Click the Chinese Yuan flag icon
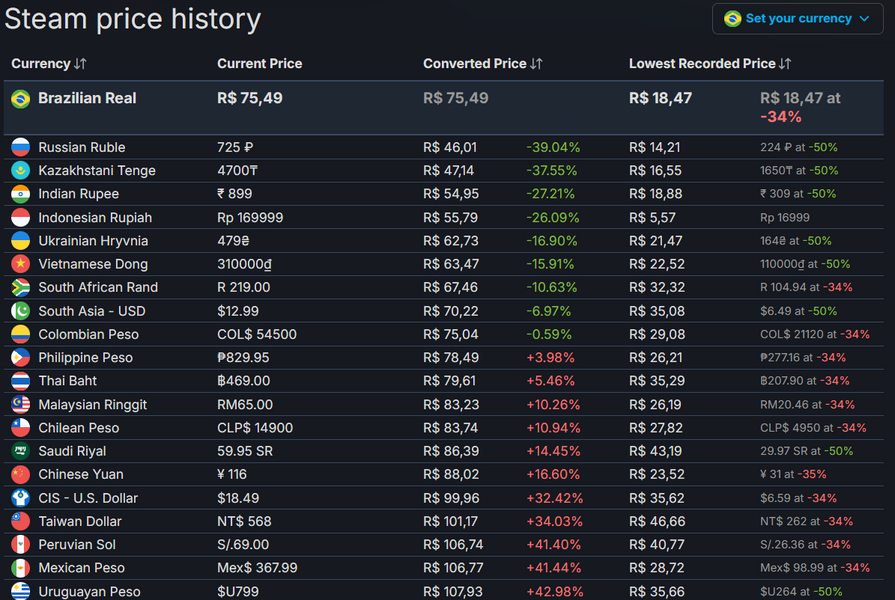 [x=20, y=474]
